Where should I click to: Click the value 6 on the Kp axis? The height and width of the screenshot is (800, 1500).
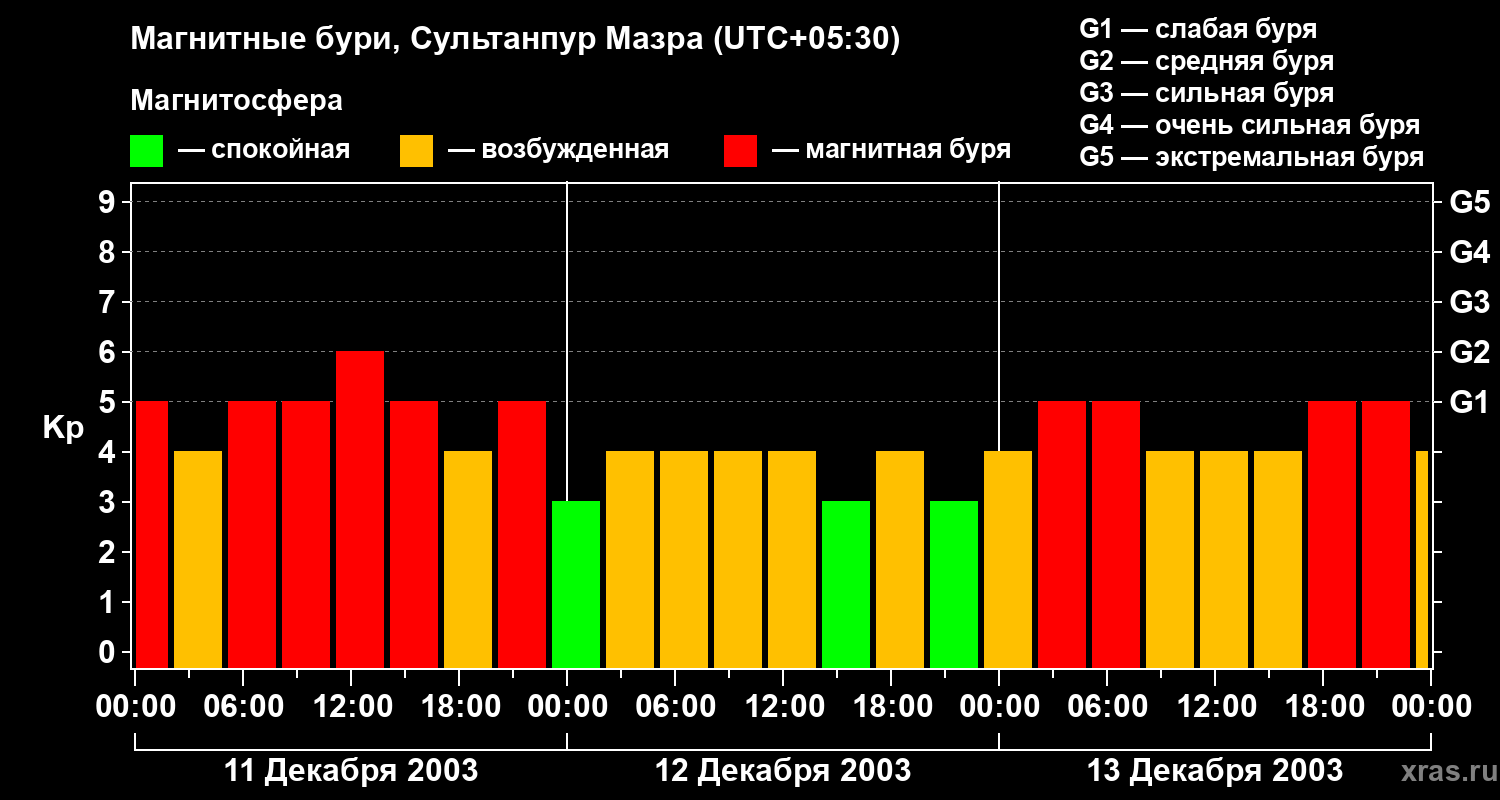coord(109,352)
